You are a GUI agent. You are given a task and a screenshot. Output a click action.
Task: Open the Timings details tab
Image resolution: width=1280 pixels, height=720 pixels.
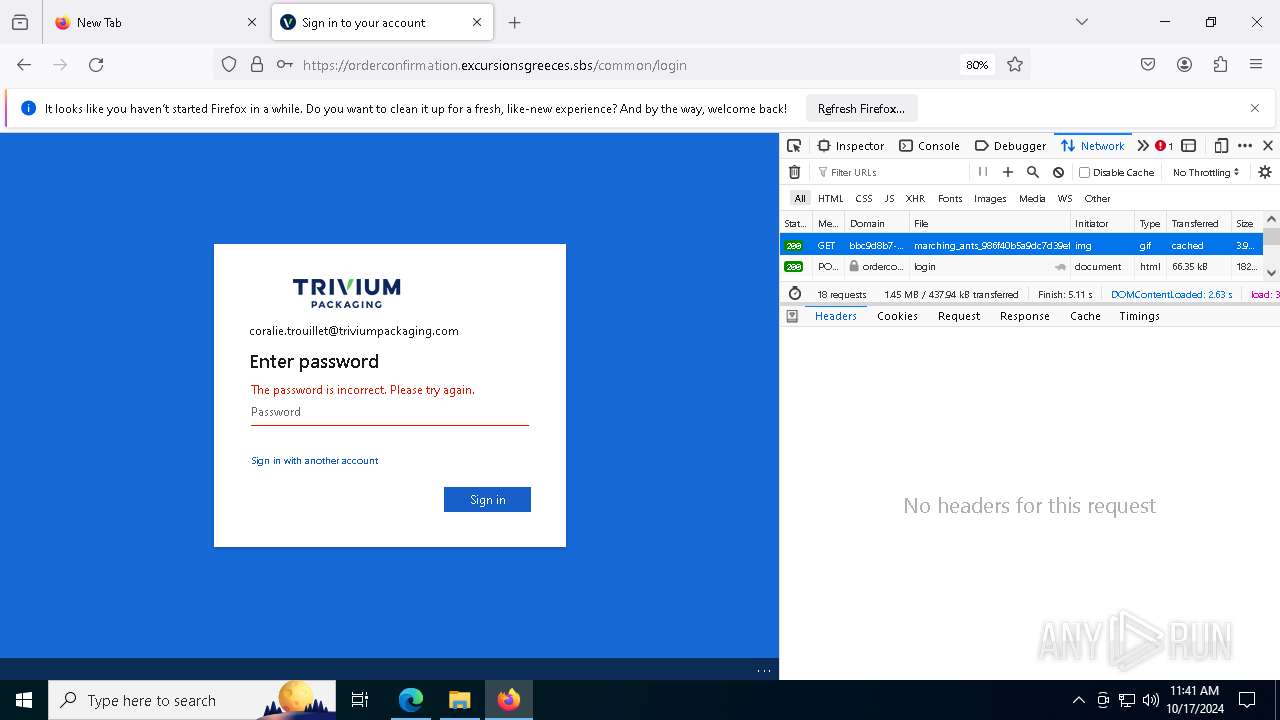(x=1139, y=316)
